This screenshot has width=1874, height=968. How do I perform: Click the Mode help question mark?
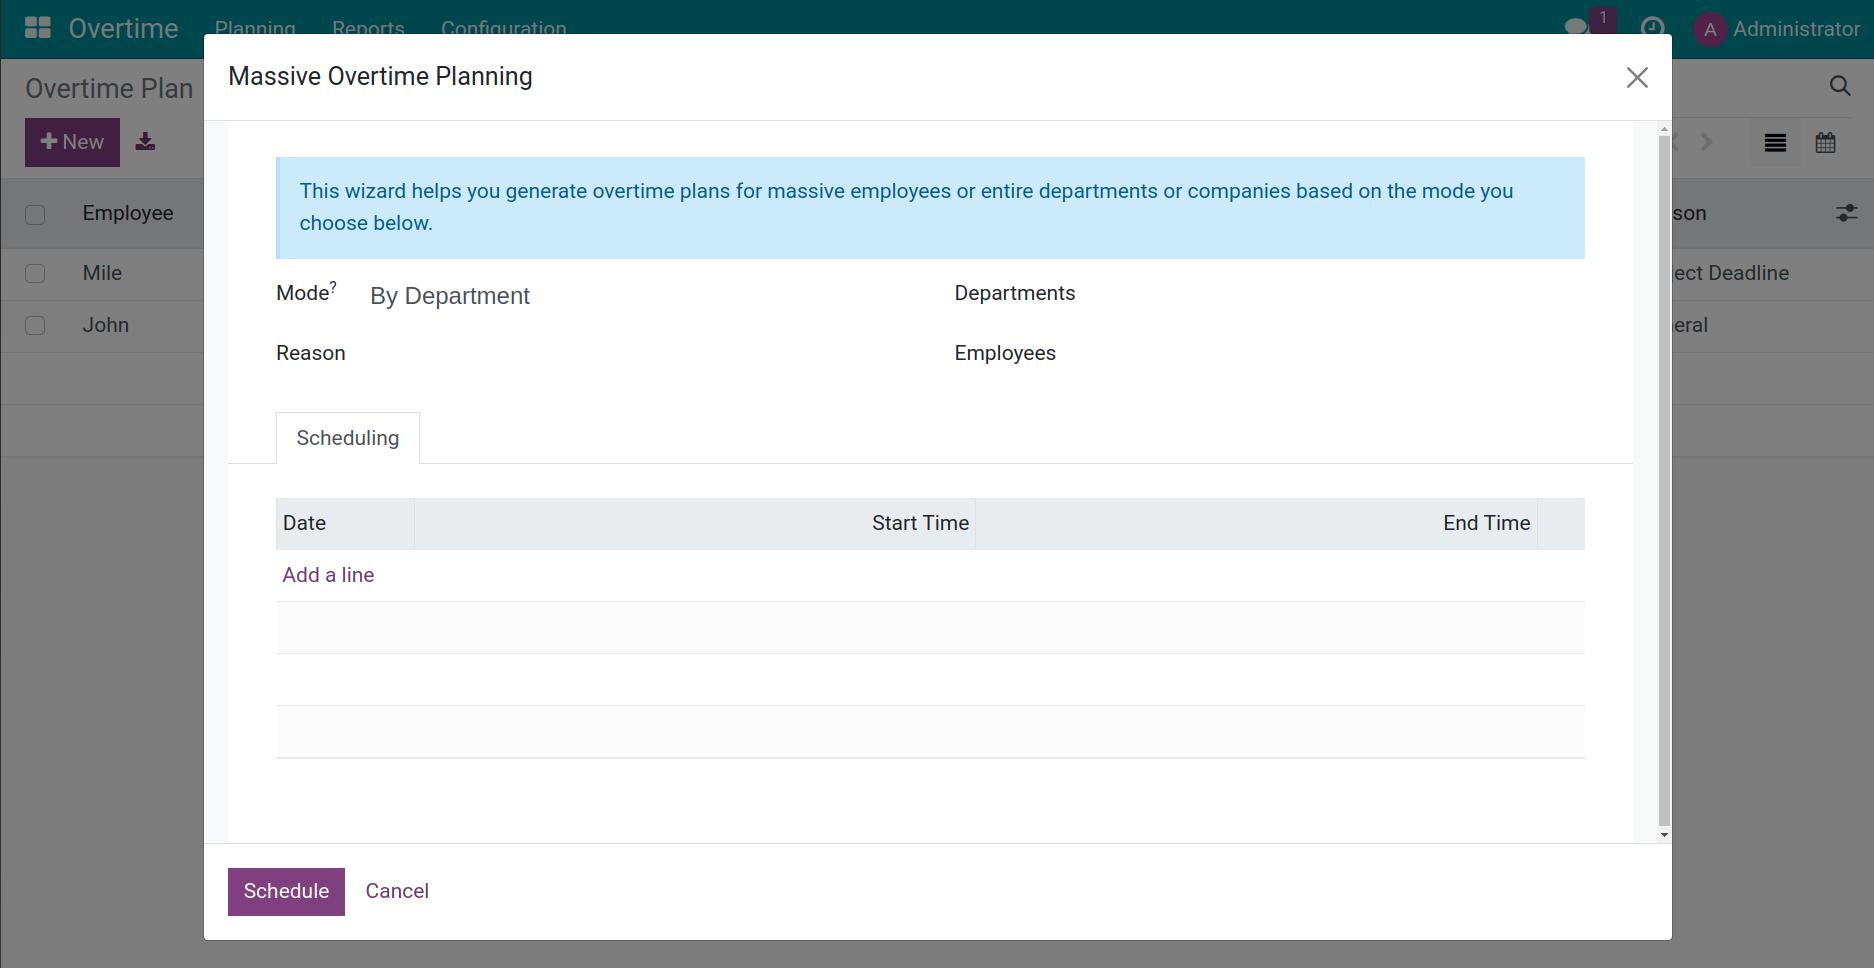333,287
